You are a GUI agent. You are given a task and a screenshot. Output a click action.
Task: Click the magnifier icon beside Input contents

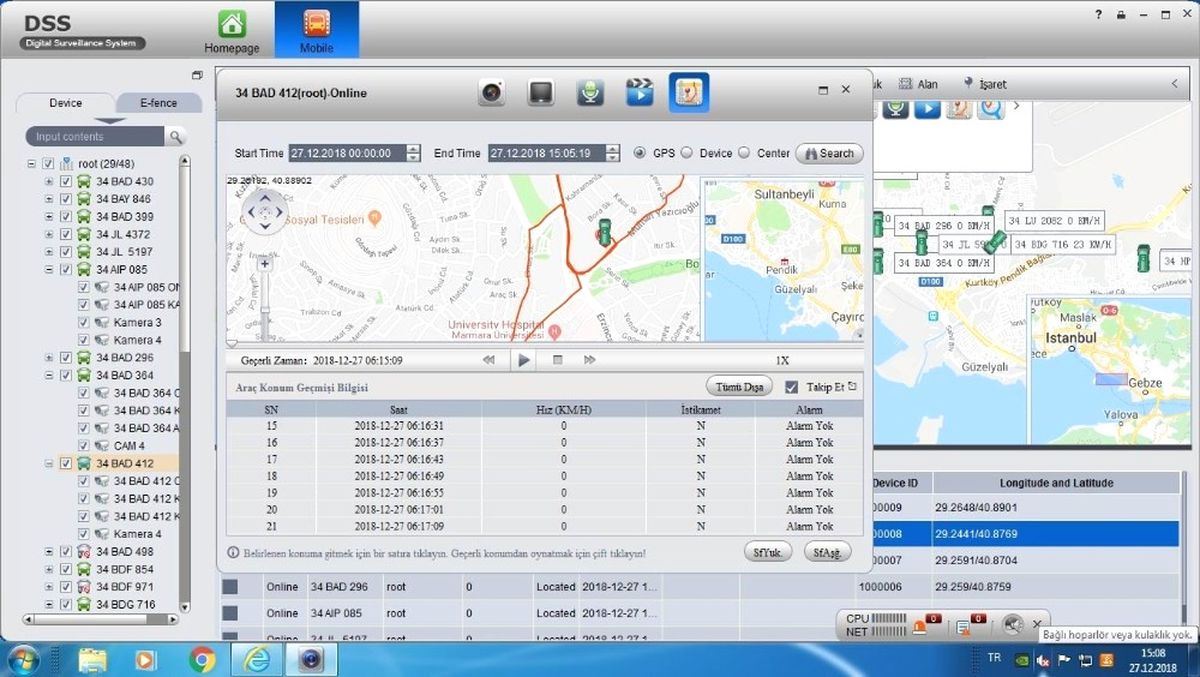pos(176,136)
